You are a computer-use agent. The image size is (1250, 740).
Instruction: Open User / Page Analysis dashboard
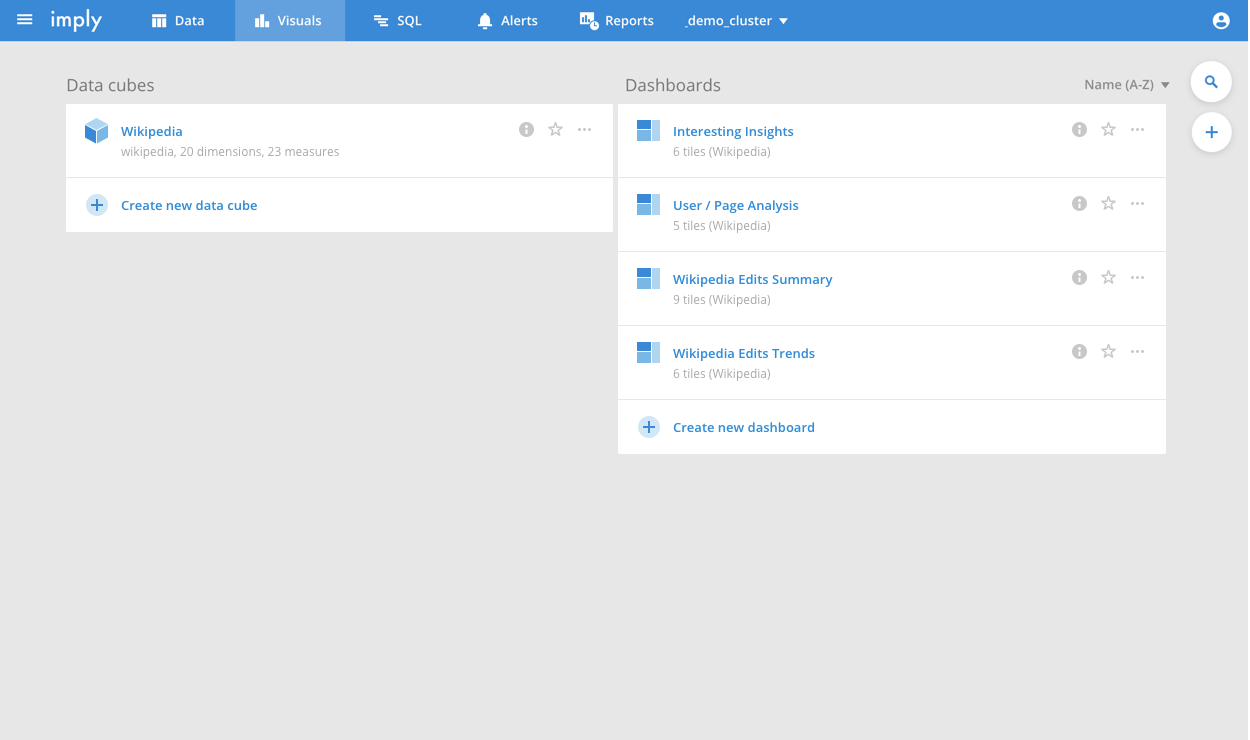coord(736,205)
